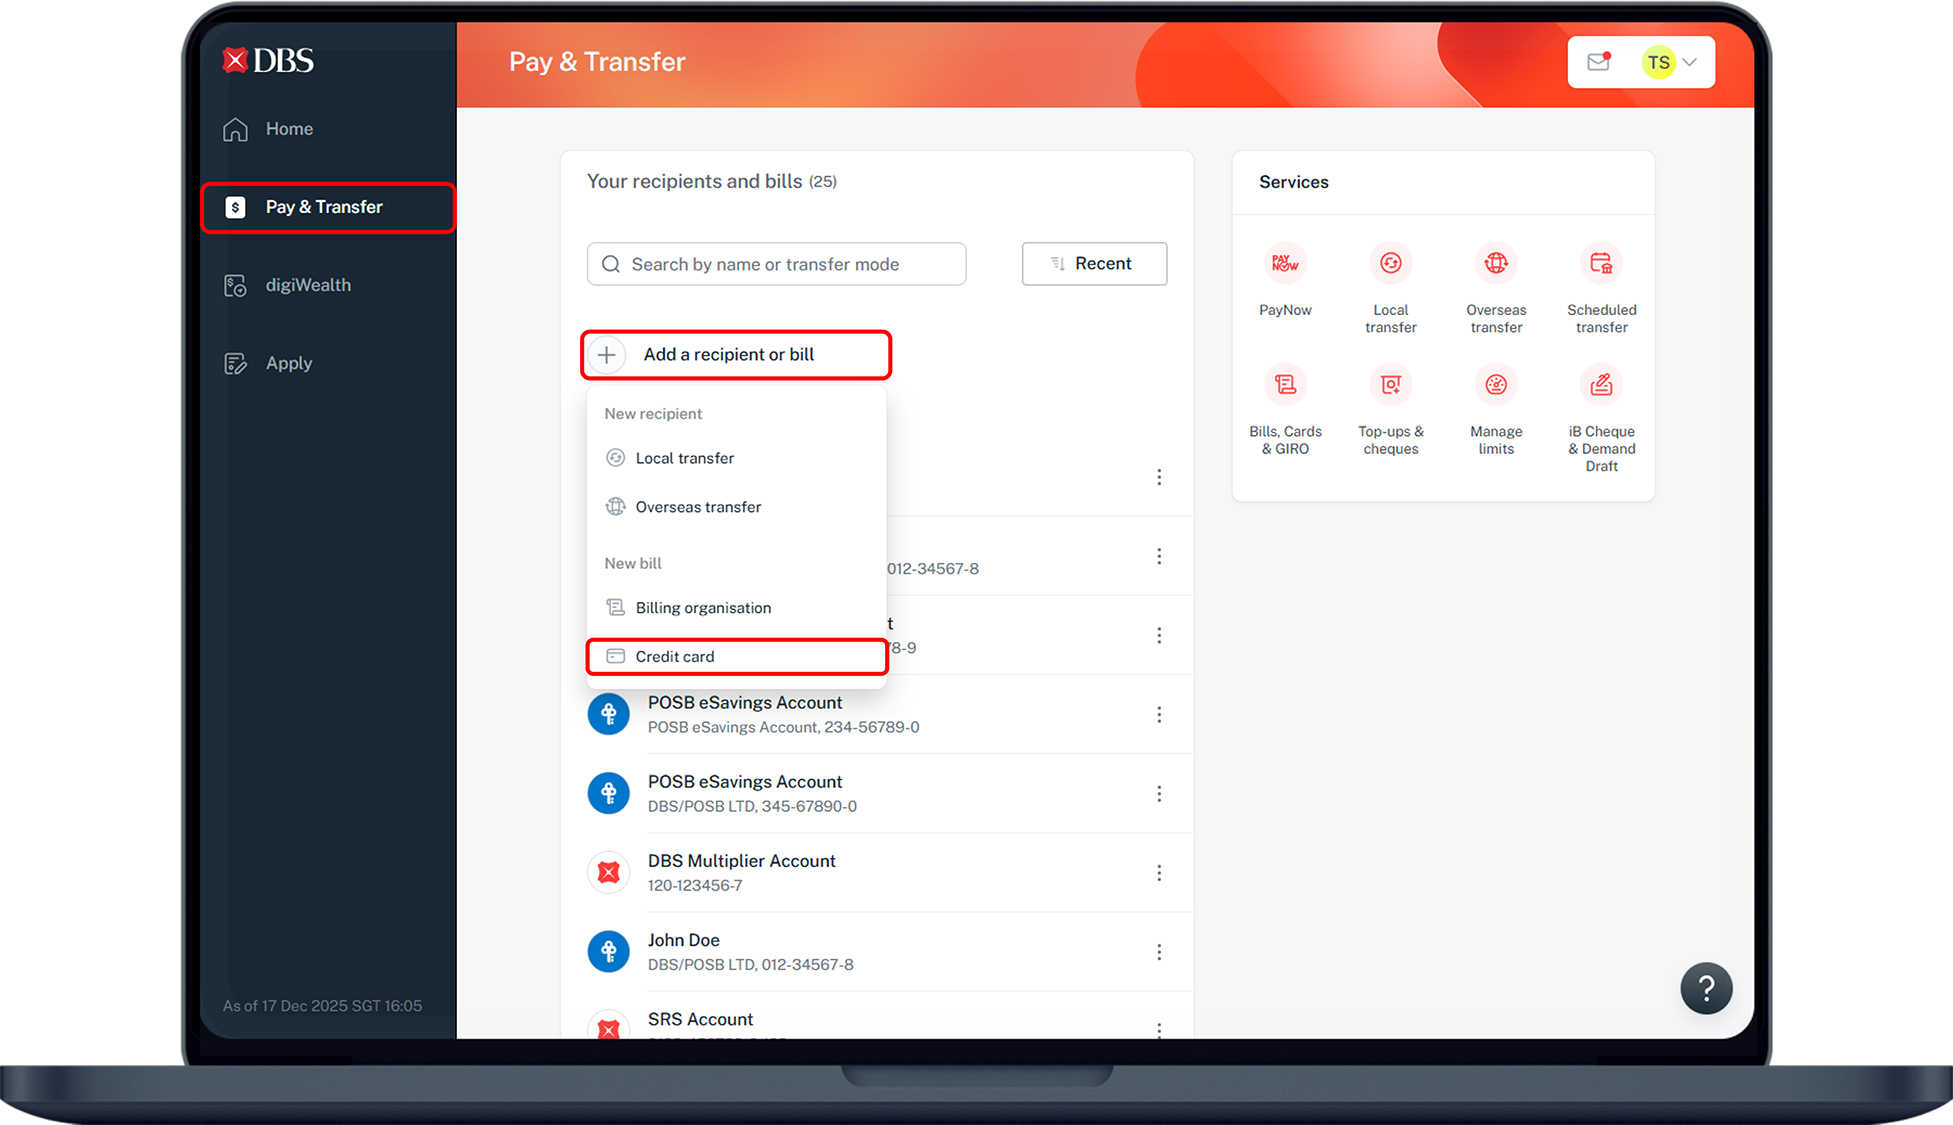Open the Scheduled transfer service icon
Viewport: 1953px width, 1125px height.
[x=1601, y=264]
